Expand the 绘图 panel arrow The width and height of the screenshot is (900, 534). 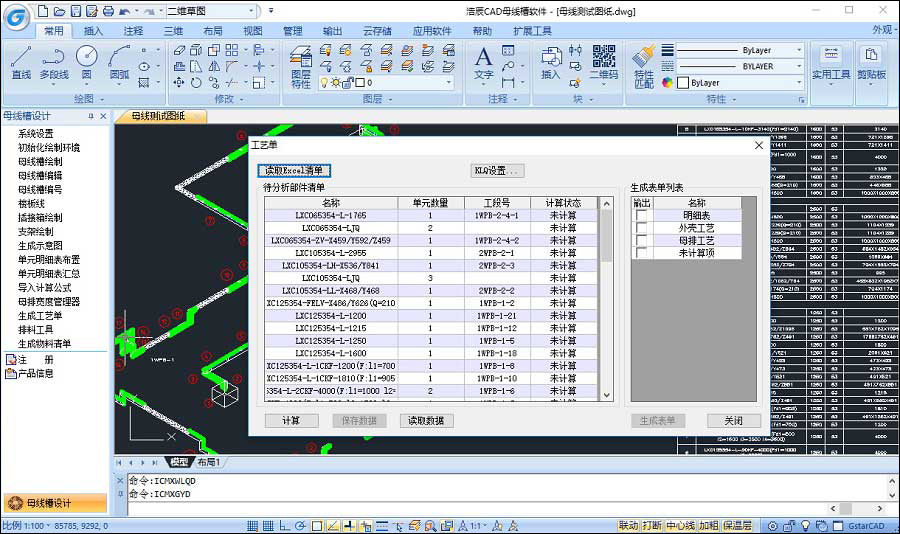[x=103, y=99]
